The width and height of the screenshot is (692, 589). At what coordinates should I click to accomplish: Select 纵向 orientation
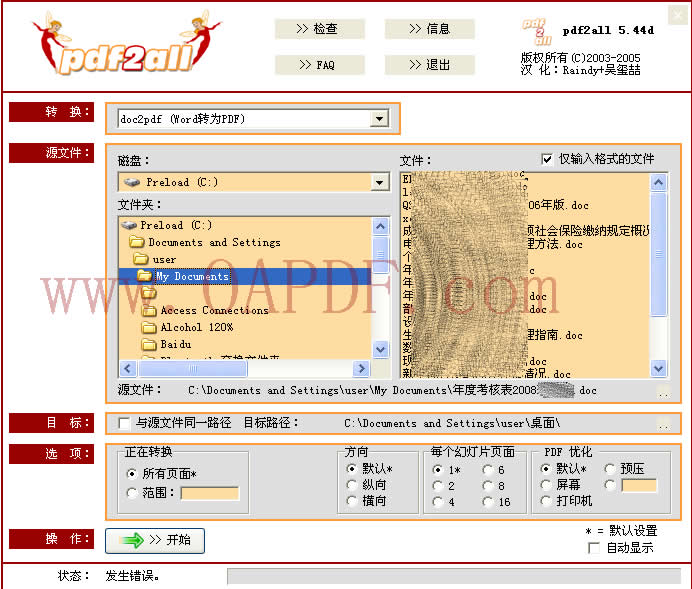pos(352,485)
